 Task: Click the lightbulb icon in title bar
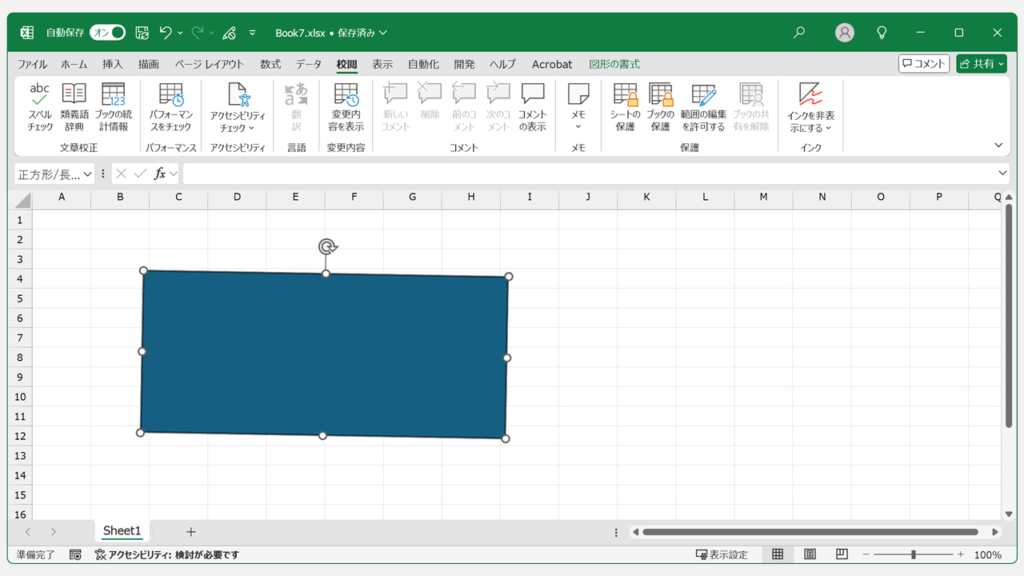882,33
